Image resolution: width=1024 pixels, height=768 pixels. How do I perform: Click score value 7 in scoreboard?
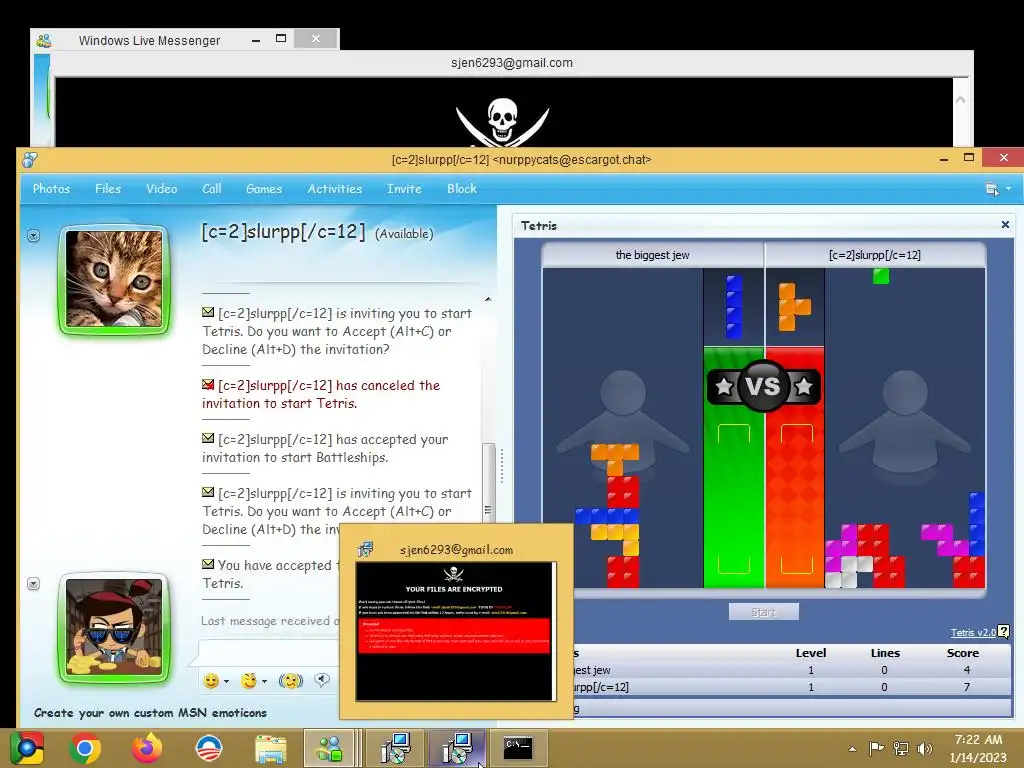[x=967, y=687]
